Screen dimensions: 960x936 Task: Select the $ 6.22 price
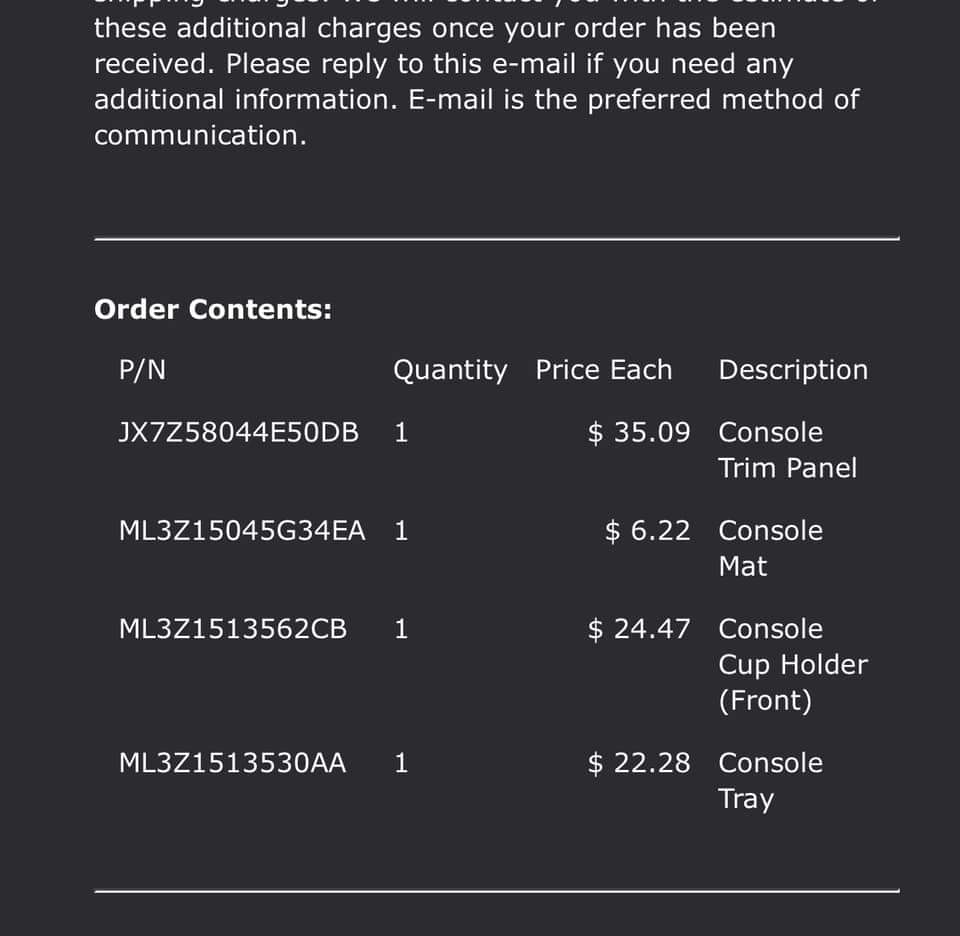(x=647, y=531)
